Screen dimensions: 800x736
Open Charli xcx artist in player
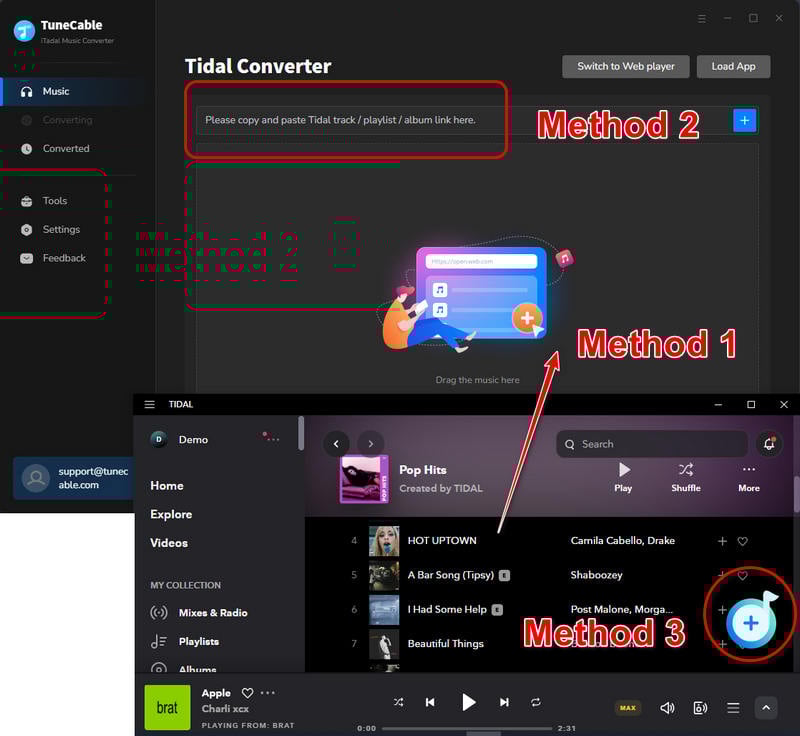(x=225, y=709)
